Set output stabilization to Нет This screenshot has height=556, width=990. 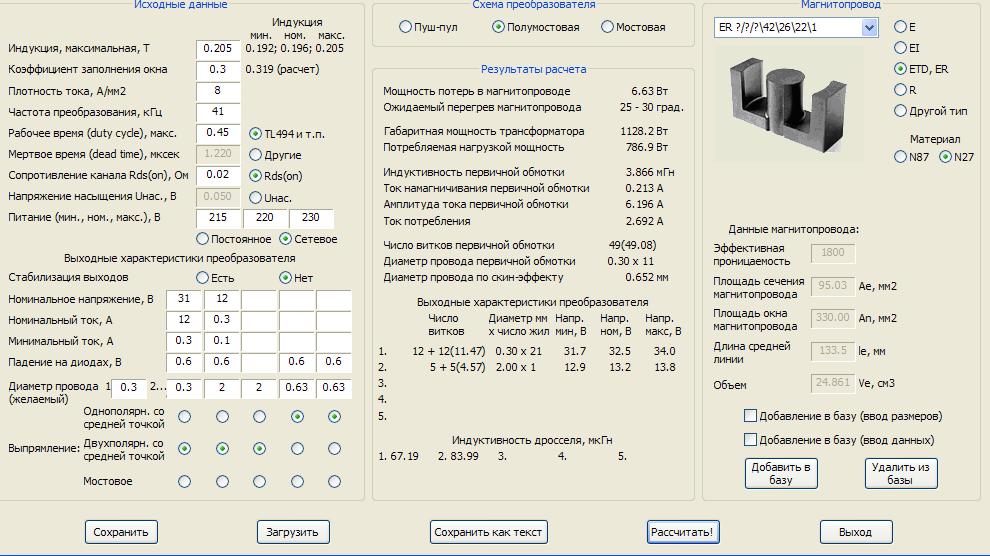pos(285,277)
